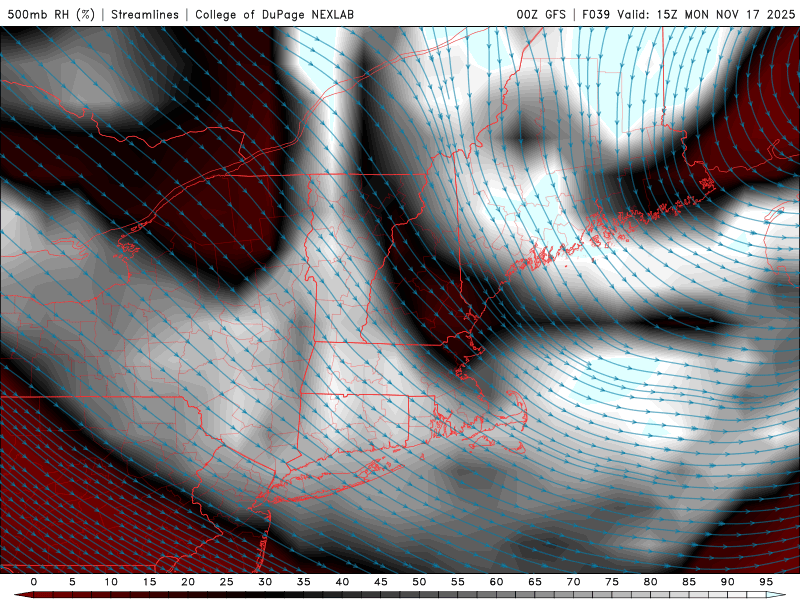Screen dimensions: 800x600
Task: Click the 60 tick label on the color scale
Action: [496, 582]
